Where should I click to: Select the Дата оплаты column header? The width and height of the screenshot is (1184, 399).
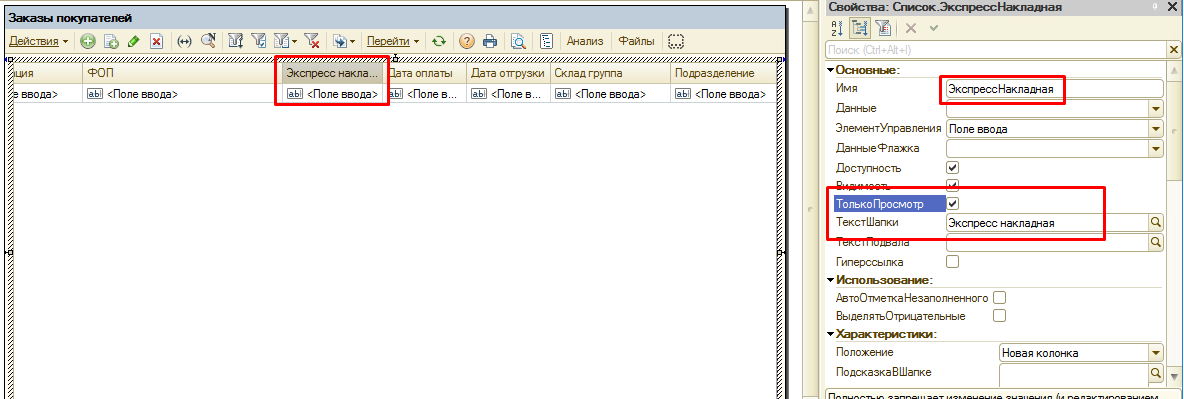tap(425, 73)
